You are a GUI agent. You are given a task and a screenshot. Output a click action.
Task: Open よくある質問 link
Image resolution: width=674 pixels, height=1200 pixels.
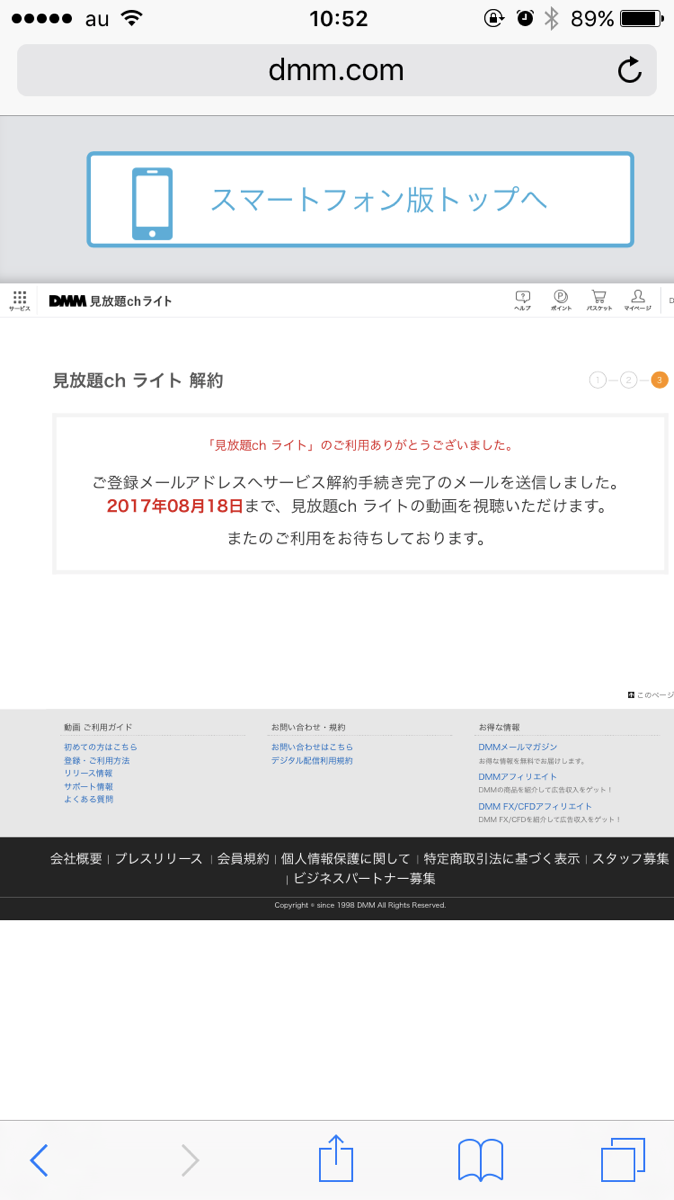(88, 800)
